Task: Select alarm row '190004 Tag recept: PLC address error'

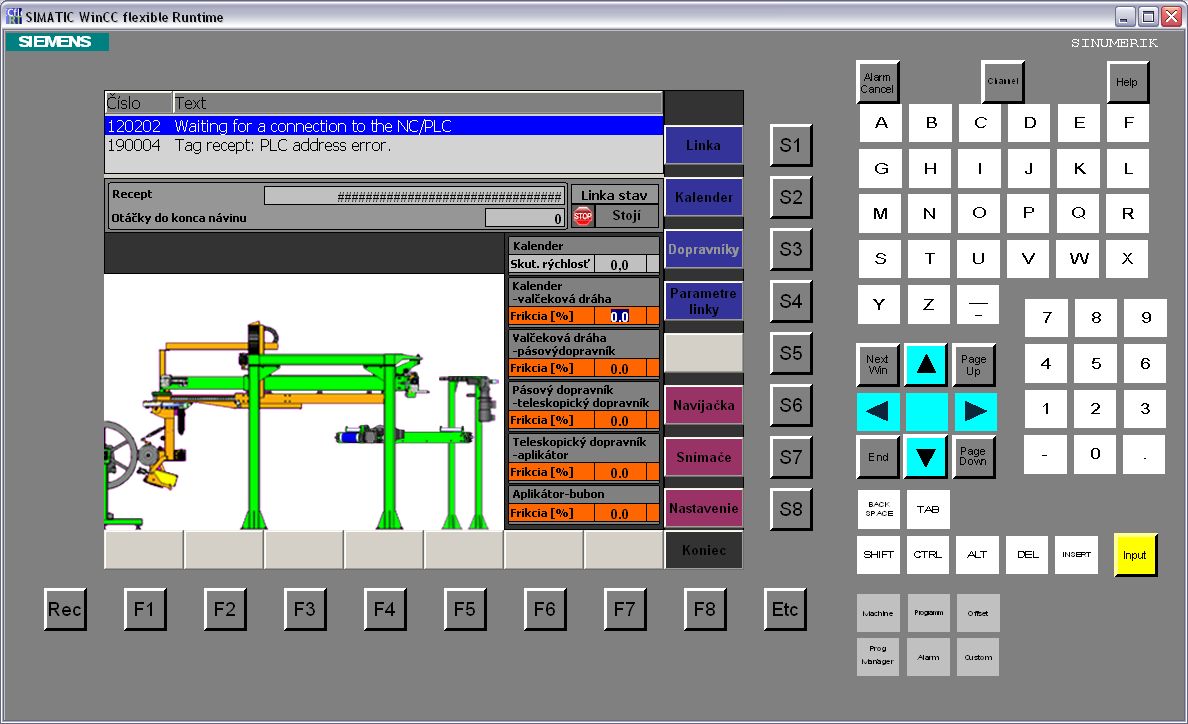Action: pyautogui.click(x=383, y=145)
